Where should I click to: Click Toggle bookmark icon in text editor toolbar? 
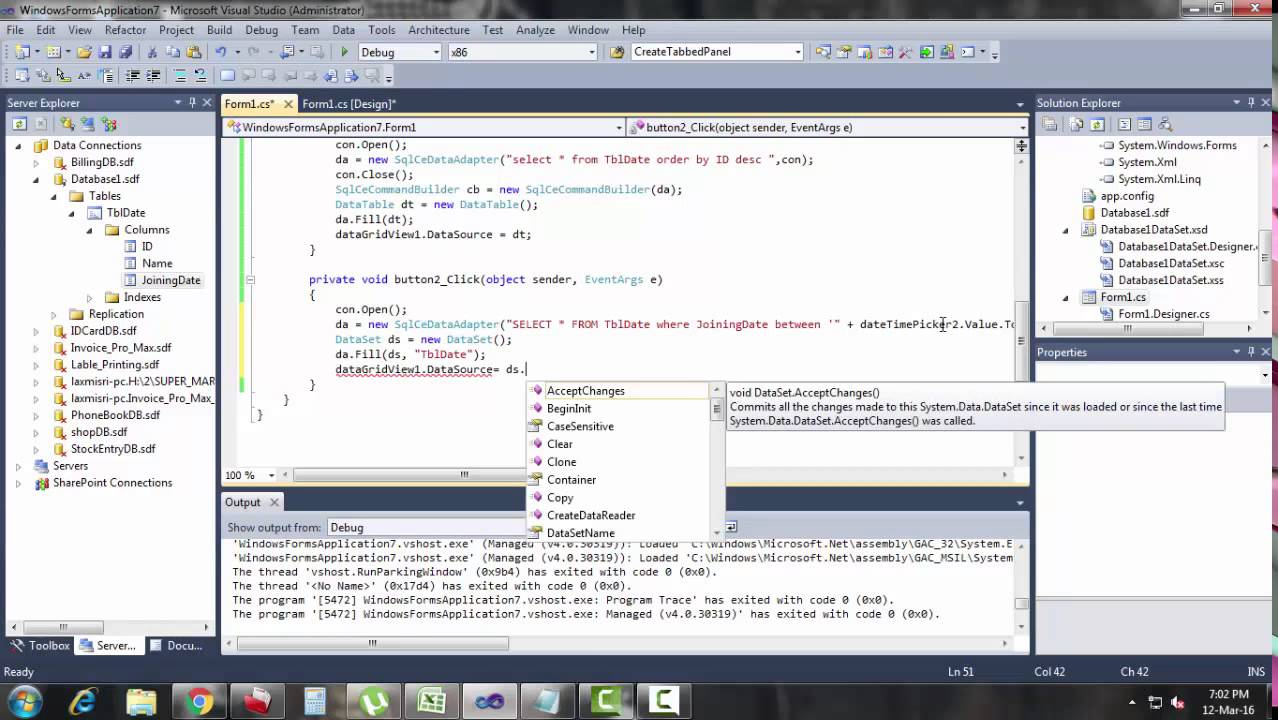227,76
